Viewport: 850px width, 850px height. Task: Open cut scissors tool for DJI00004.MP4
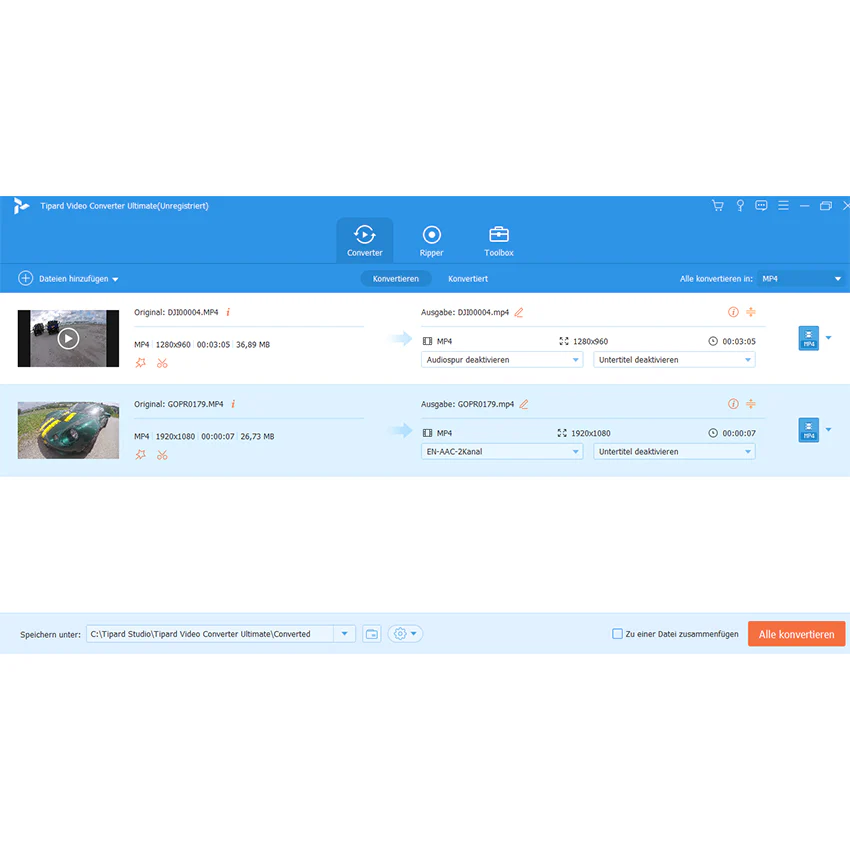(x=162, y=363)
